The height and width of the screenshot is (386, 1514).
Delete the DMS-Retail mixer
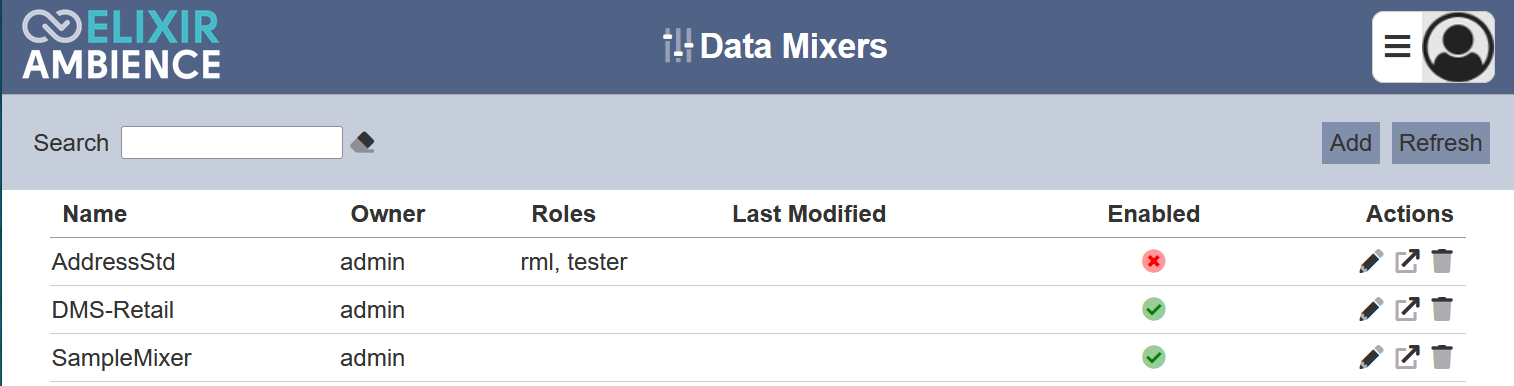pyautogui.click(x=1441, y=310)
